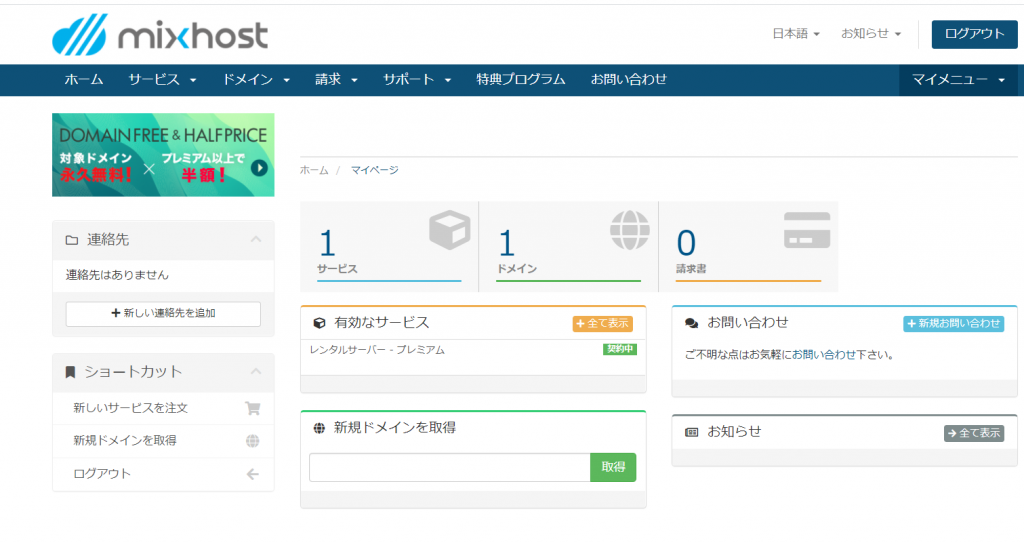
Task: Click the box icon in services tile
Action: (449, 230)
